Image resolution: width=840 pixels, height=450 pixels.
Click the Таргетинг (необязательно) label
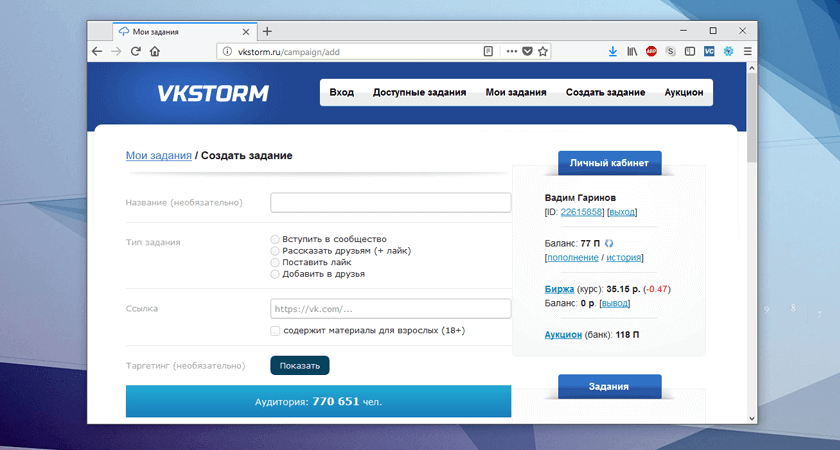click(x=185, y=366)
